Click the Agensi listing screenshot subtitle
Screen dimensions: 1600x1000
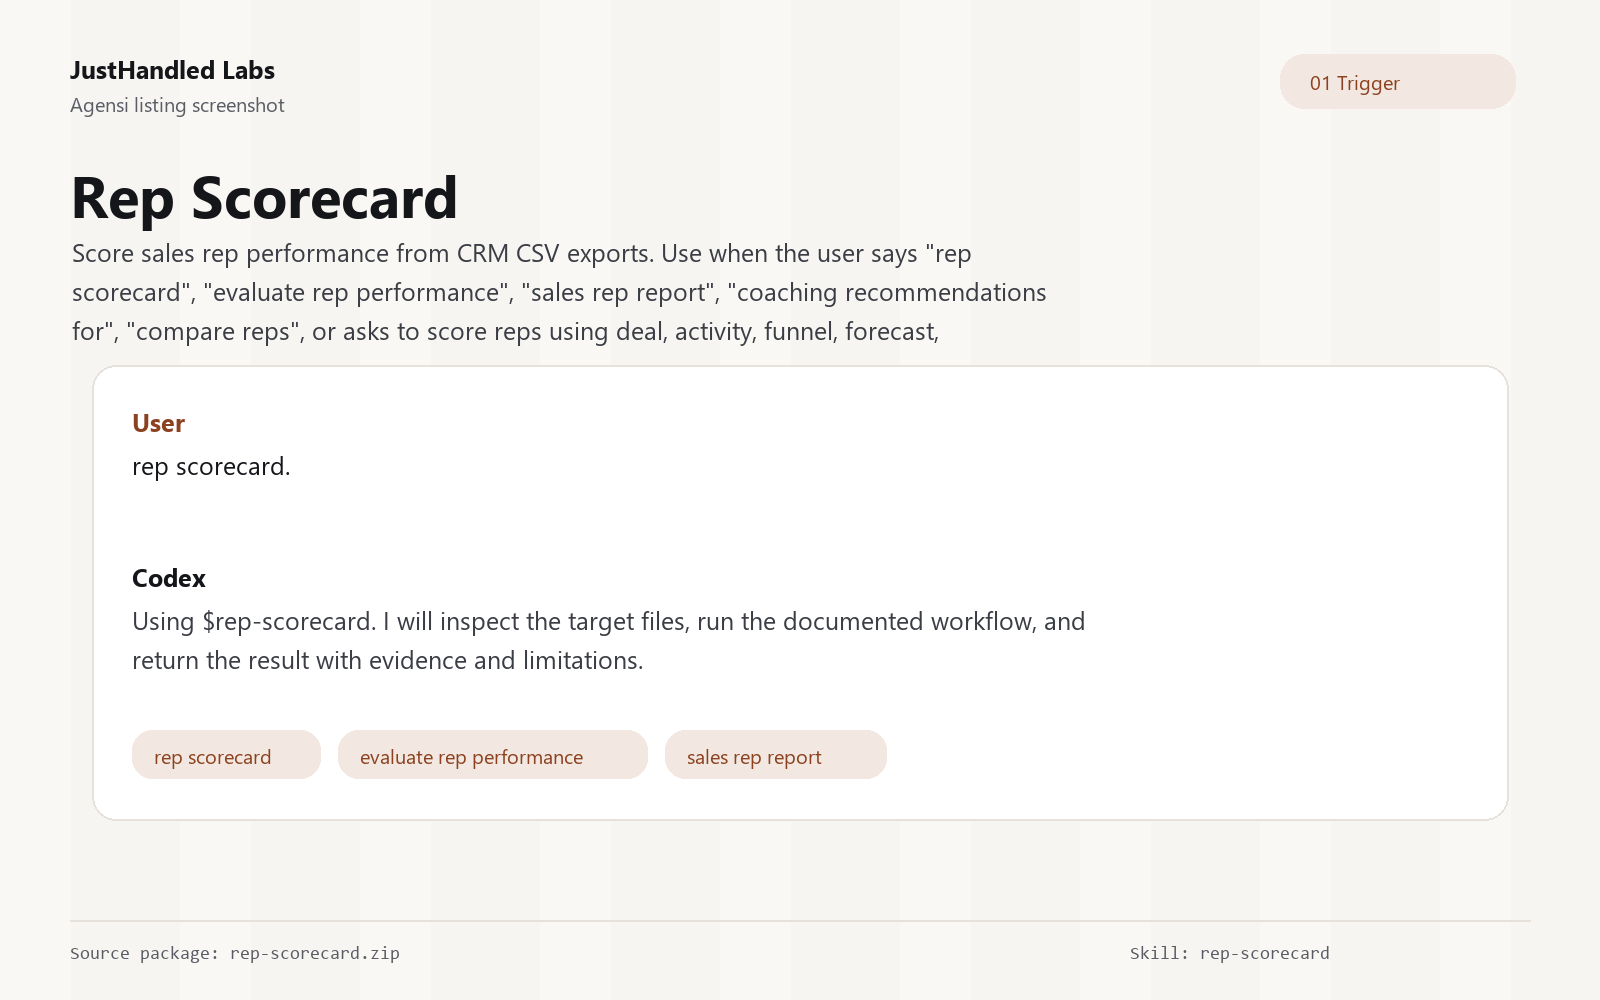177,105
